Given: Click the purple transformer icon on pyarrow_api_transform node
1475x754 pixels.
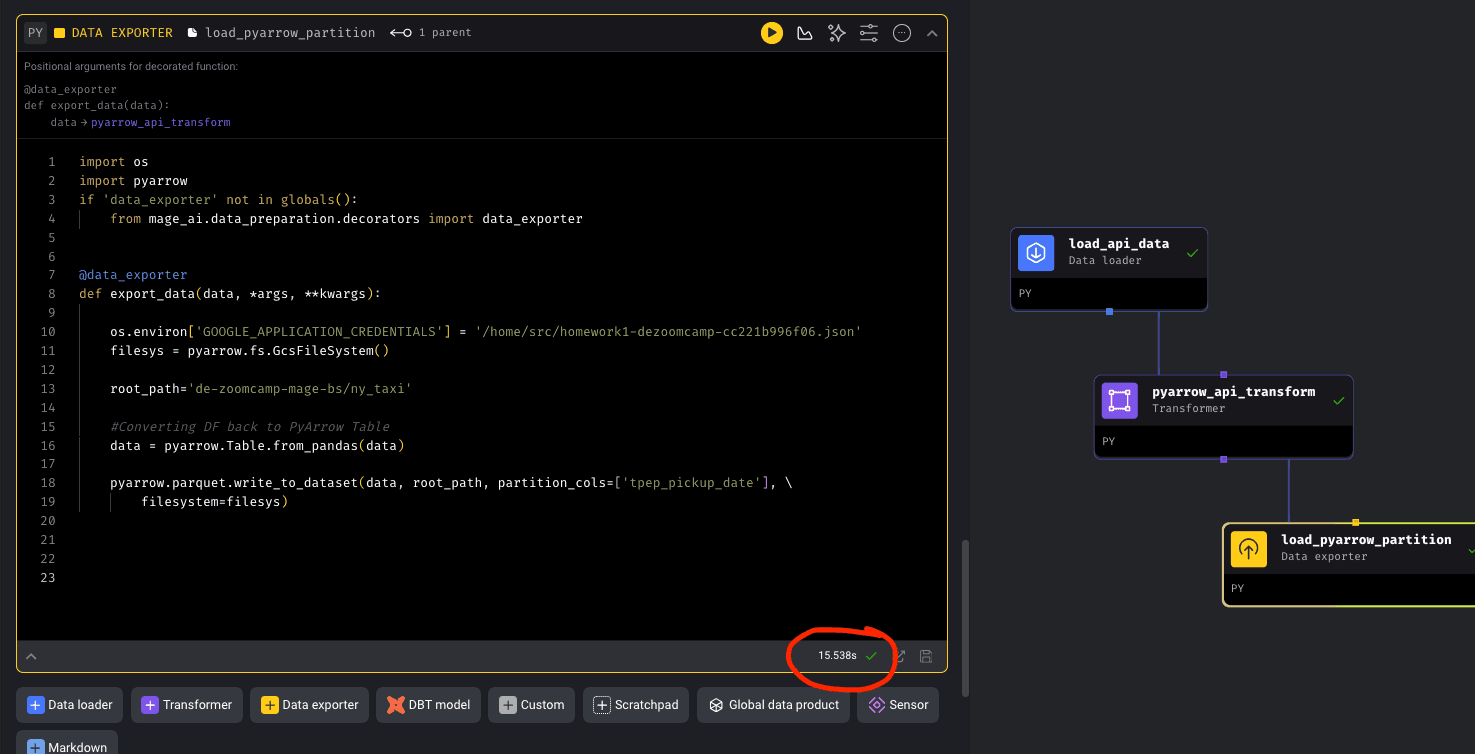Looking at the screenshot, I should [x=1120, y=401].
